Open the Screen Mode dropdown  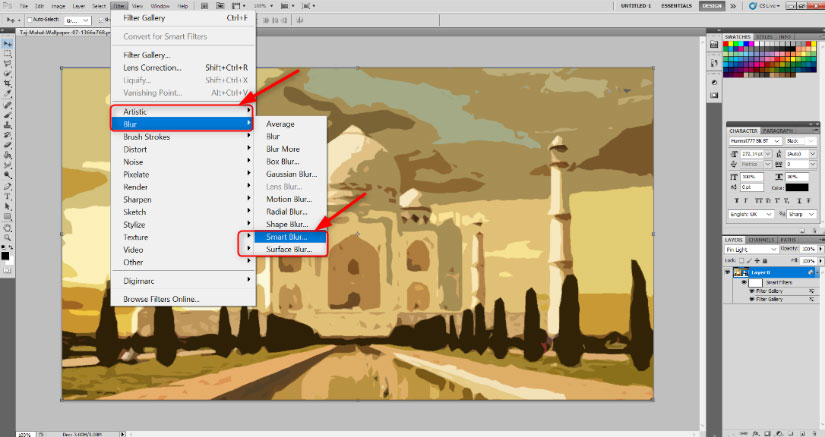tap(308, 6)
